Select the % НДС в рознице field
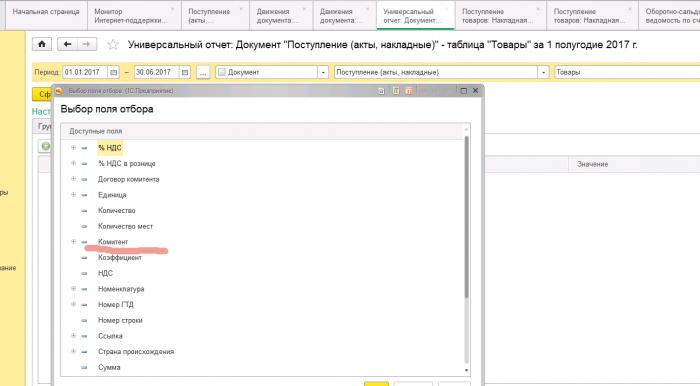Viewport: 700px width, 386px height. pyautogui.click(x=127, y=164)
